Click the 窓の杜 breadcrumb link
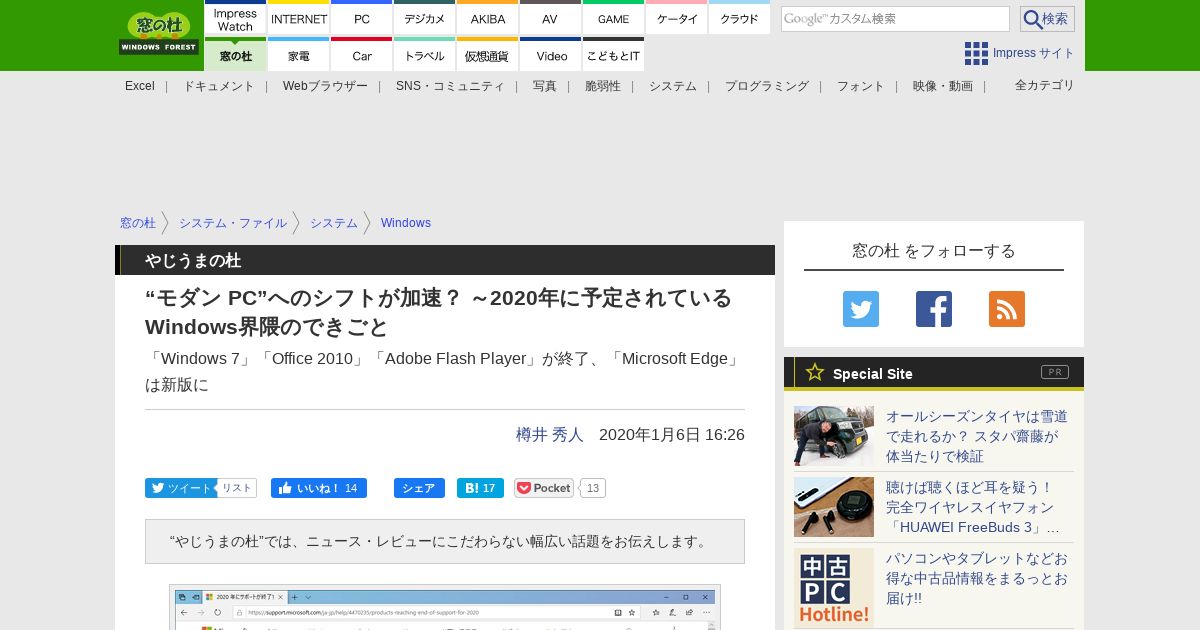Screen dimensions: 1200x630 (138, 223)
